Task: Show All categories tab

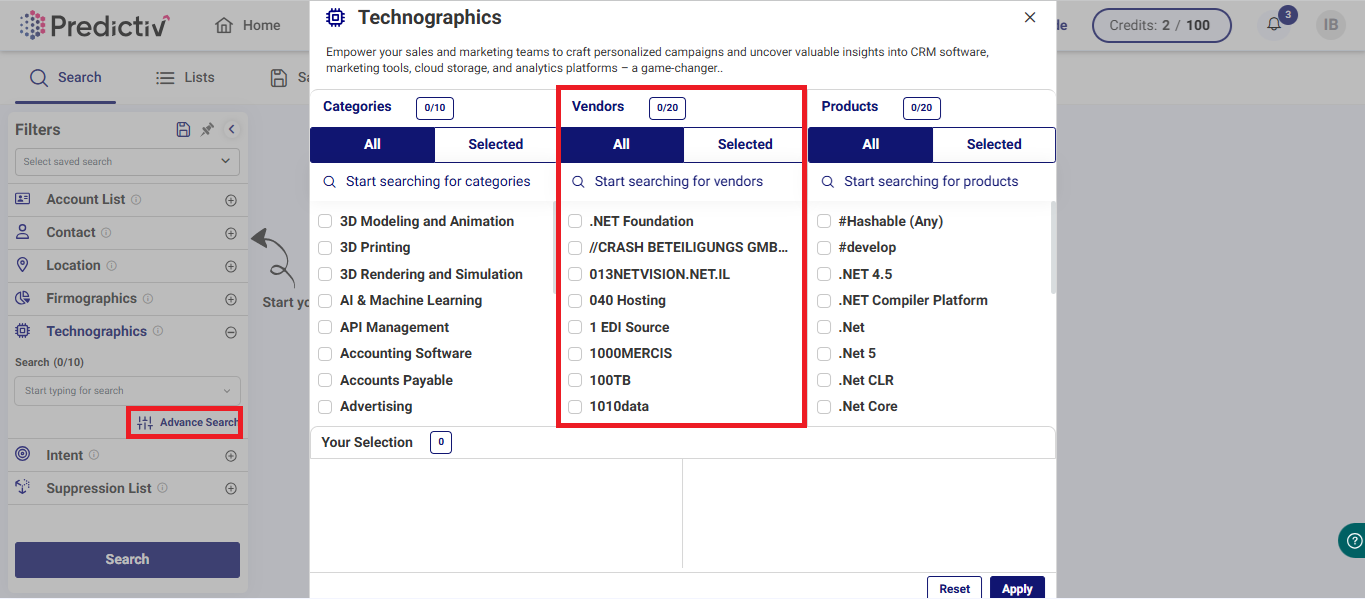Action: (x=372, y=144)
